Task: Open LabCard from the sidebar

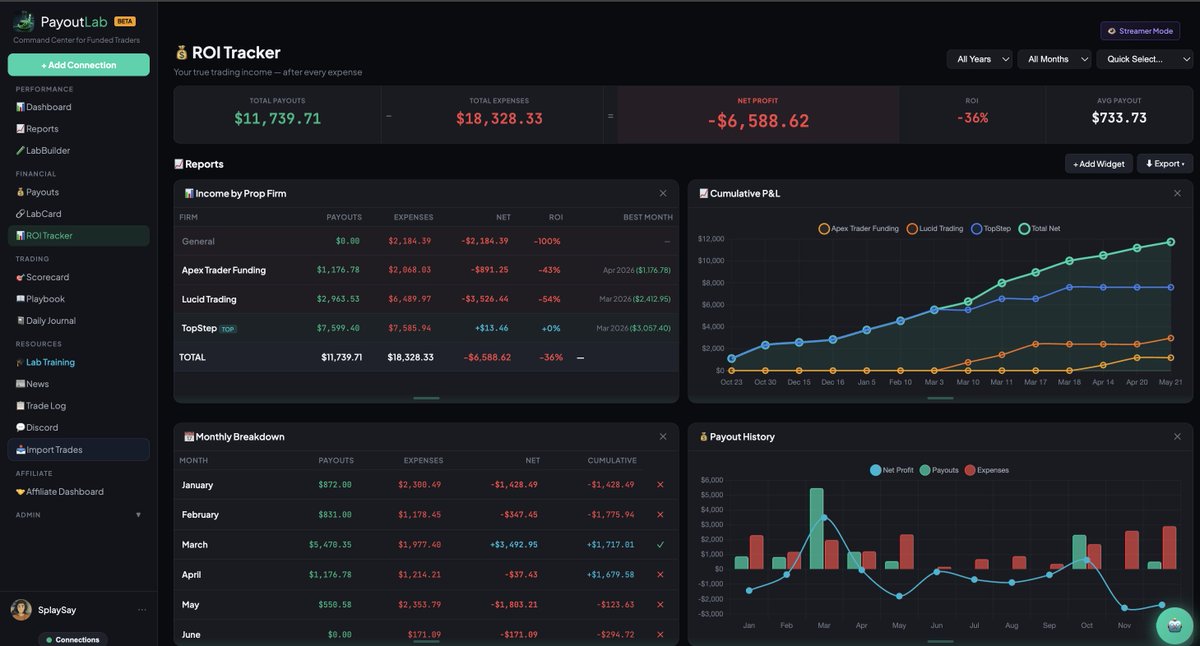Action: pyautogui.click(x=38, y=214)
